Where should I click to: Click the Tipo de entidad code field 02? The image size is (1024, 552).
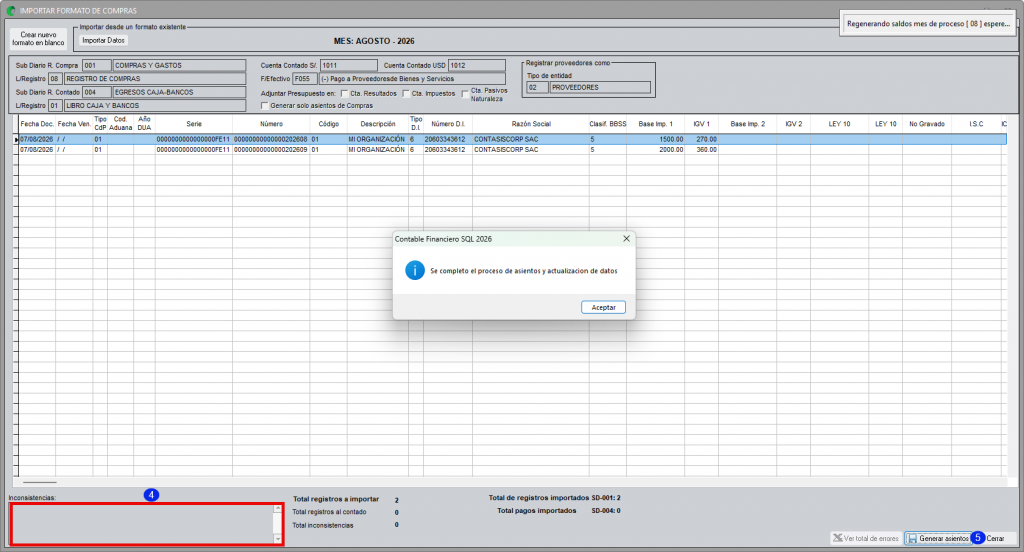pyautogui.click(x=537, y=87)
